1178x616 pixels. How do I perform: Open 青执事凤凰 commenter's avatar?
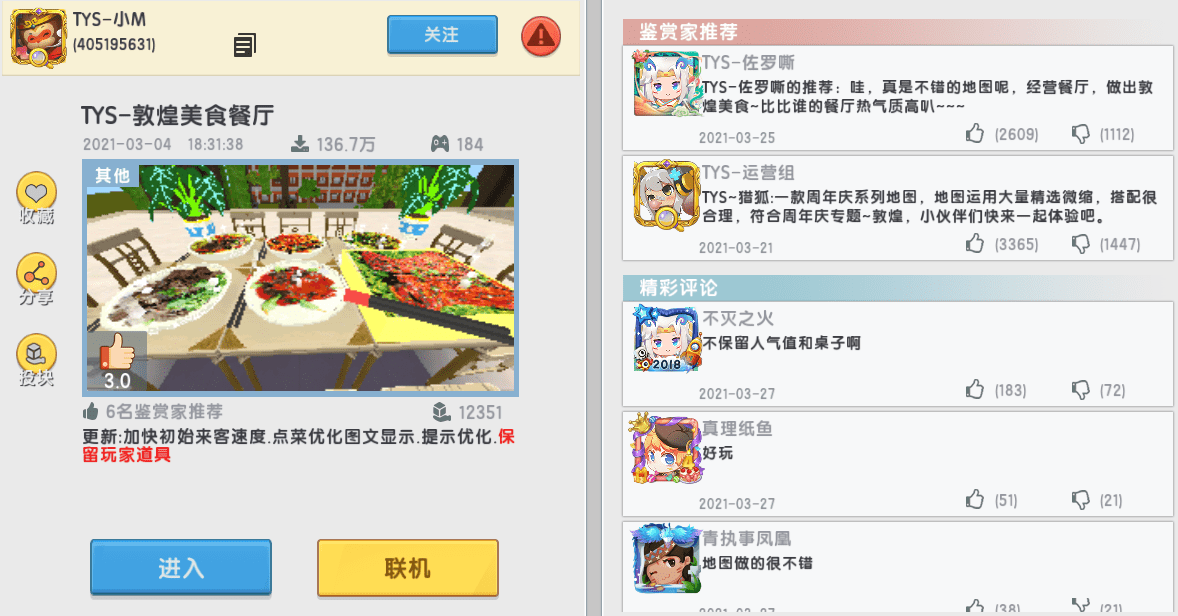pos(666,559)
